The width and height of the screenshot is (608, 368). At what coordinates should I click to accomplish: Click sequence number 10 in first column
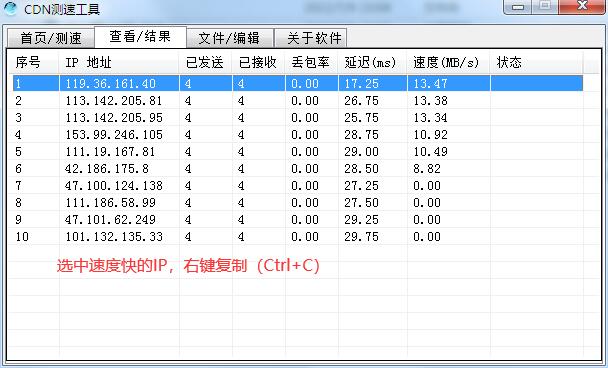[x=22, y=237]
